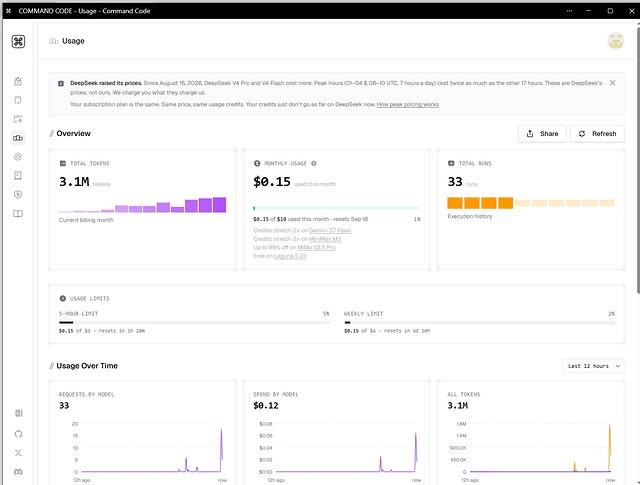Open the shield icon in the sidebar
Screen dimensions: 640x485
pyautogui.click(x=18, y=195)
